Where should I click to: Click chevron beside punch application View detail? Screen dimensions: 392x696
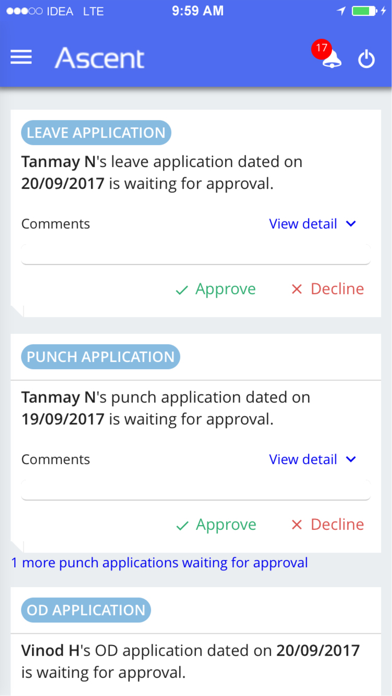click(351, 460)
